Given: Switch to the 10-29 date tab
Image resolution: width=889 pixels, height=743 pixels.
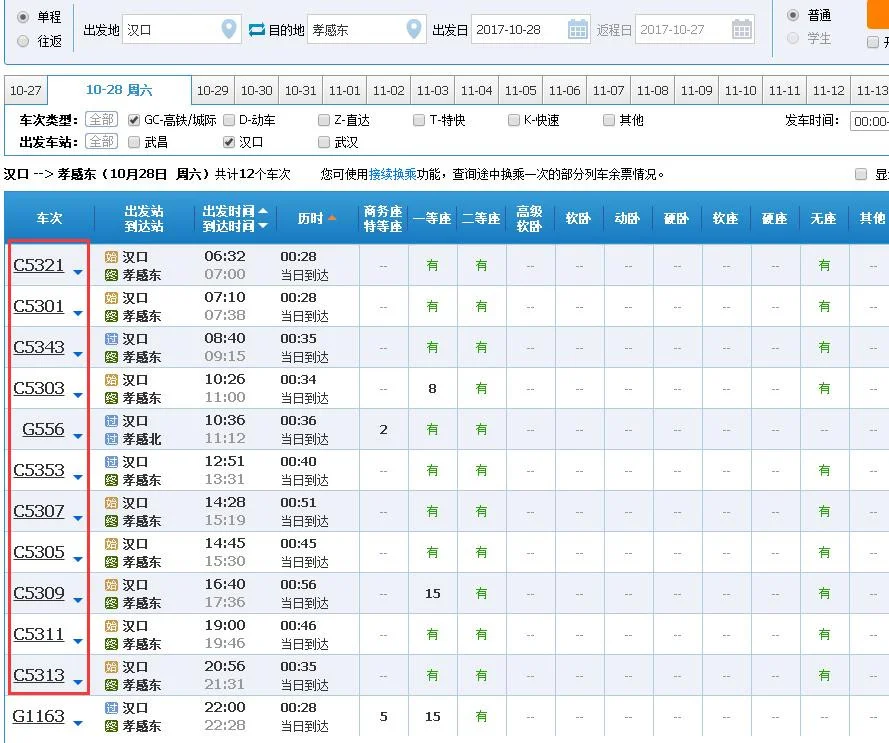Looking at the screenshot, I should (212, 90).
